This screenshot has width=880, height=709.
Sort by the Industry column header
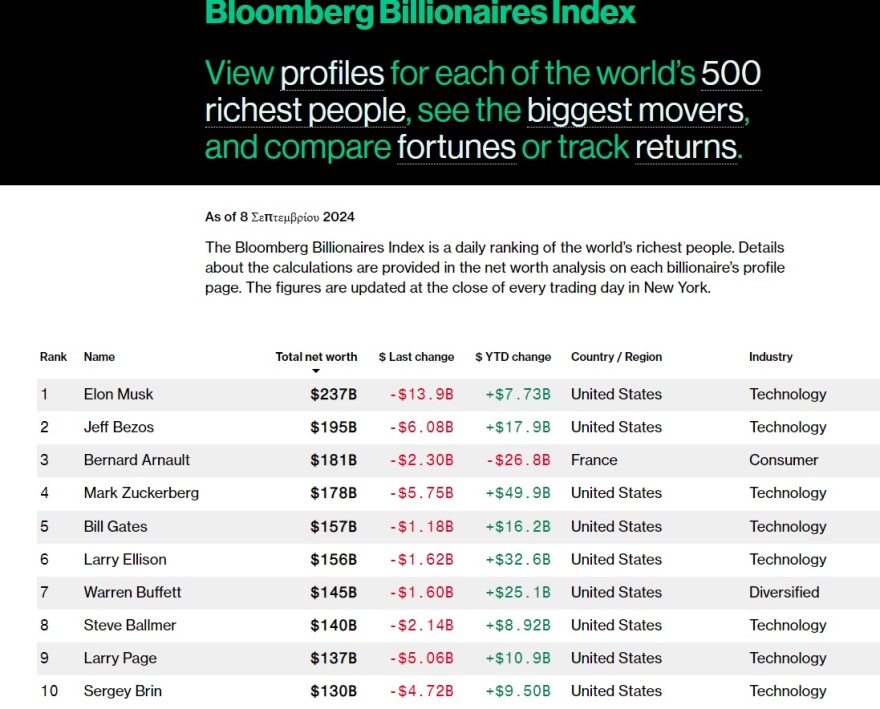click(x=770, y=357)
